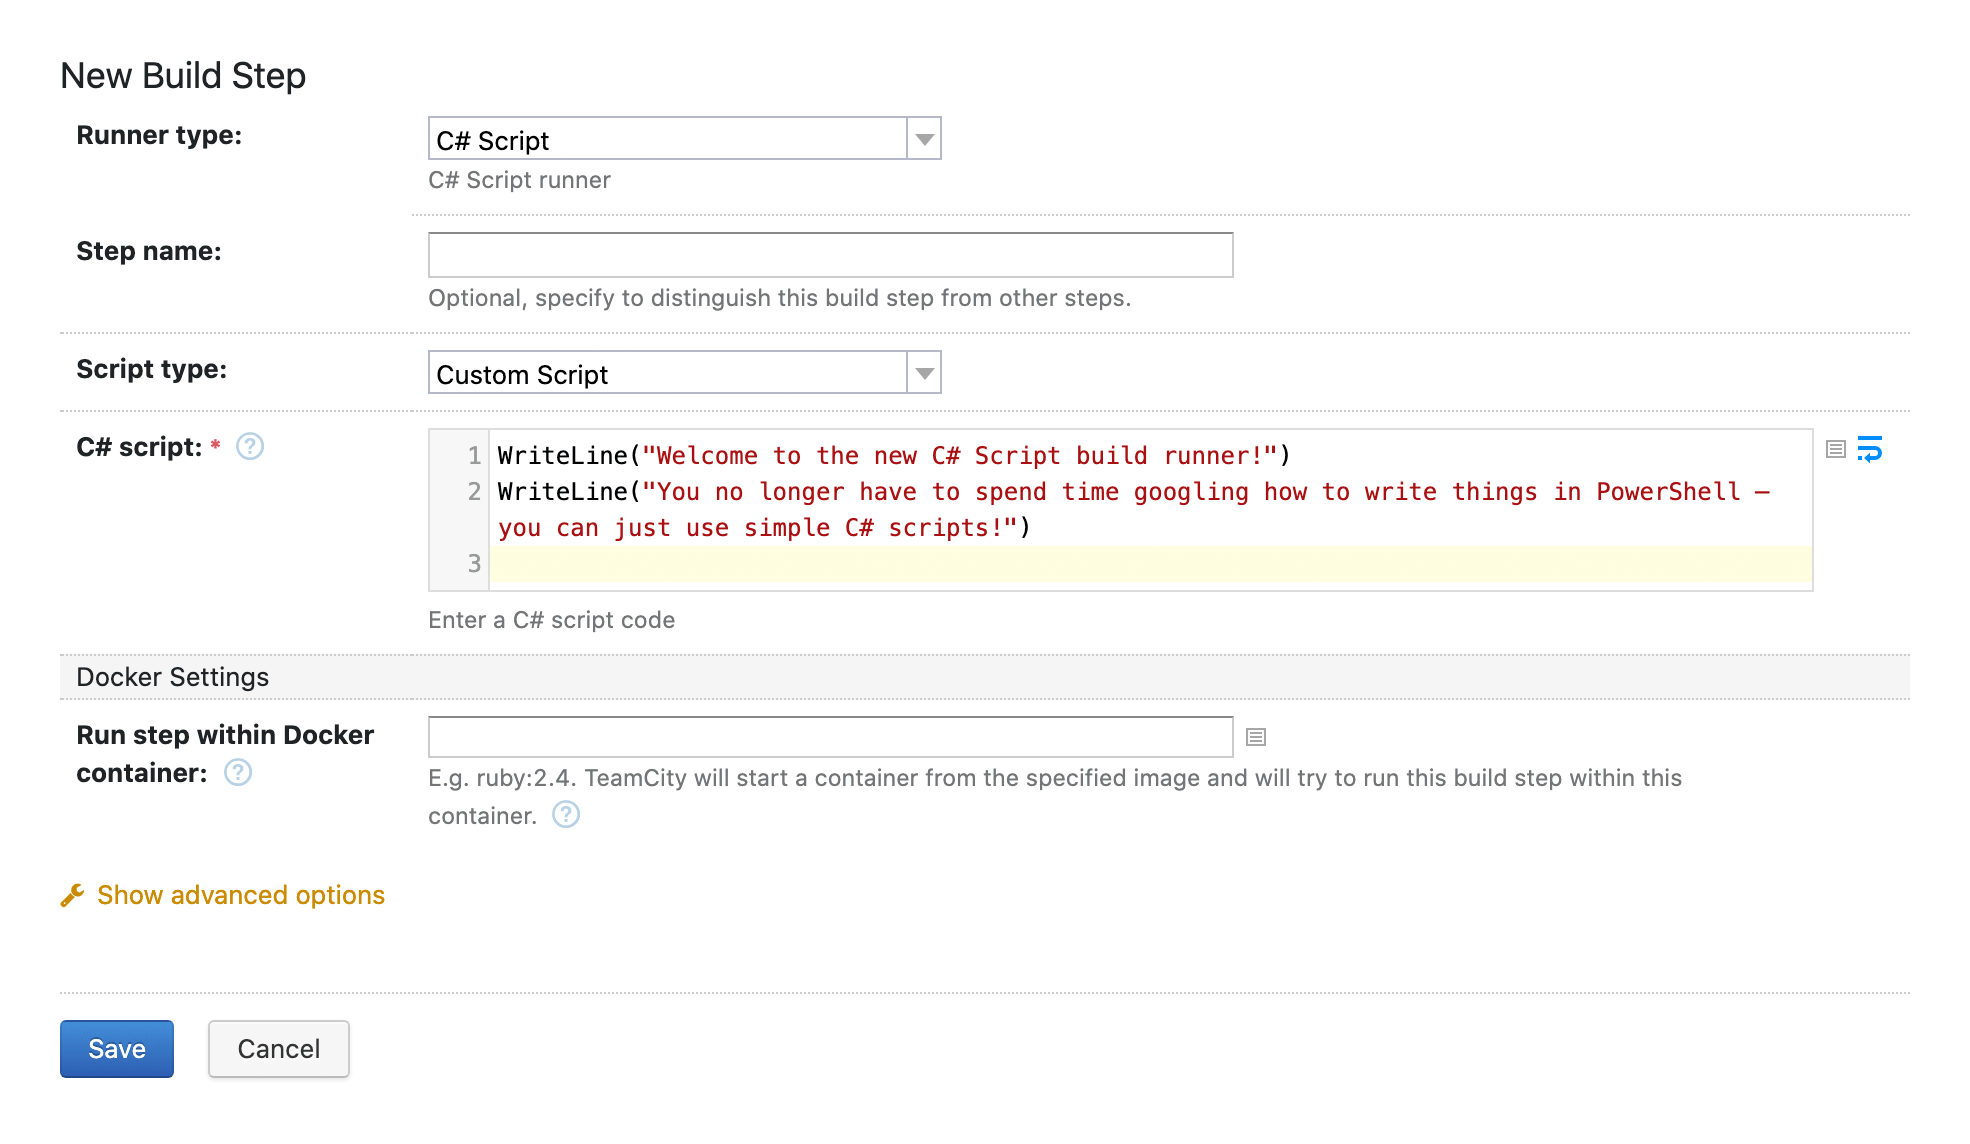Click help icon beside Docker container label

coord(238,773)
